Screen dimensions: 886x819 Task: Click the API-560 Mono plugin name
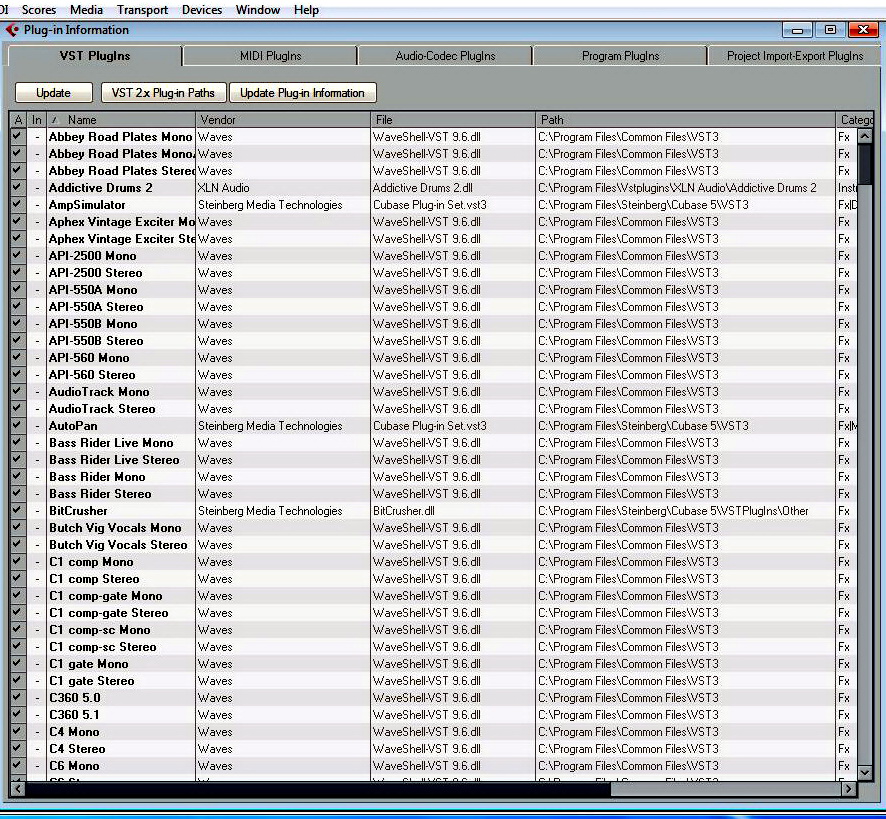(89, 358)
